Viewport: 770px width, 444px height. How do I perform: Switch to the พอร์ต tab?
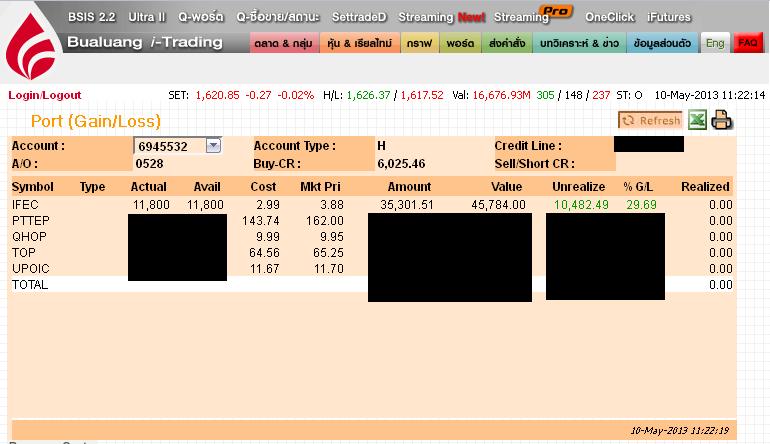459,44
